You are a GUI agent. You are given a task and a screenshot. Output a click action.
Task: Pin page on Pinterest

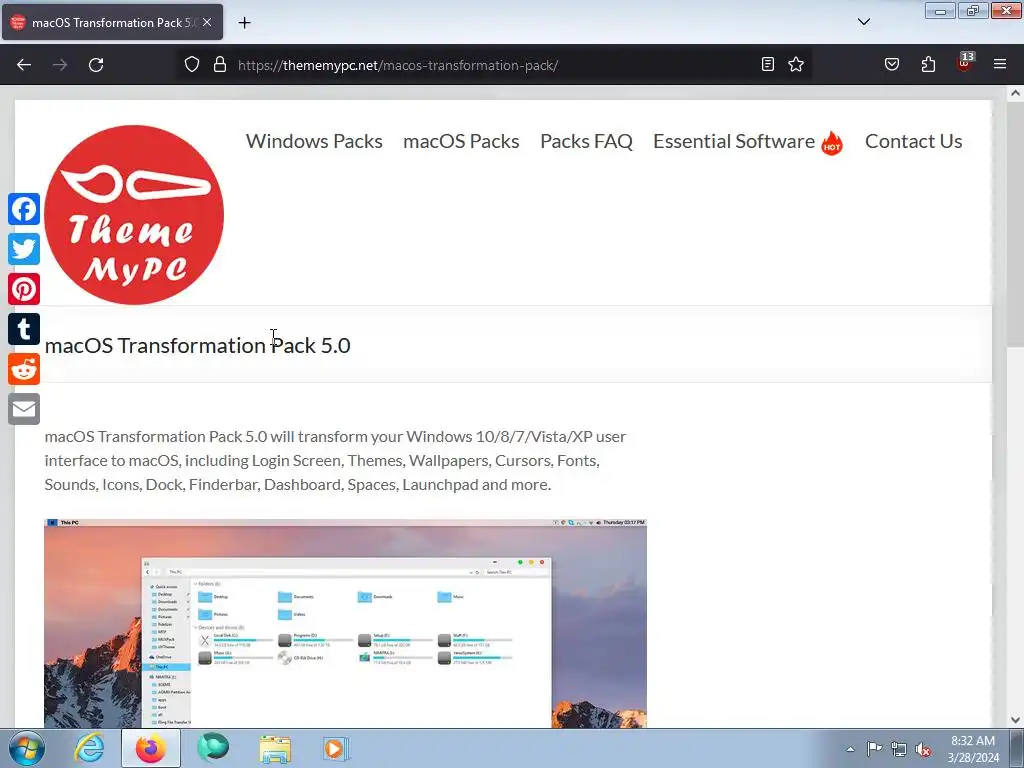pyautogui.click(x=24, y=289)
